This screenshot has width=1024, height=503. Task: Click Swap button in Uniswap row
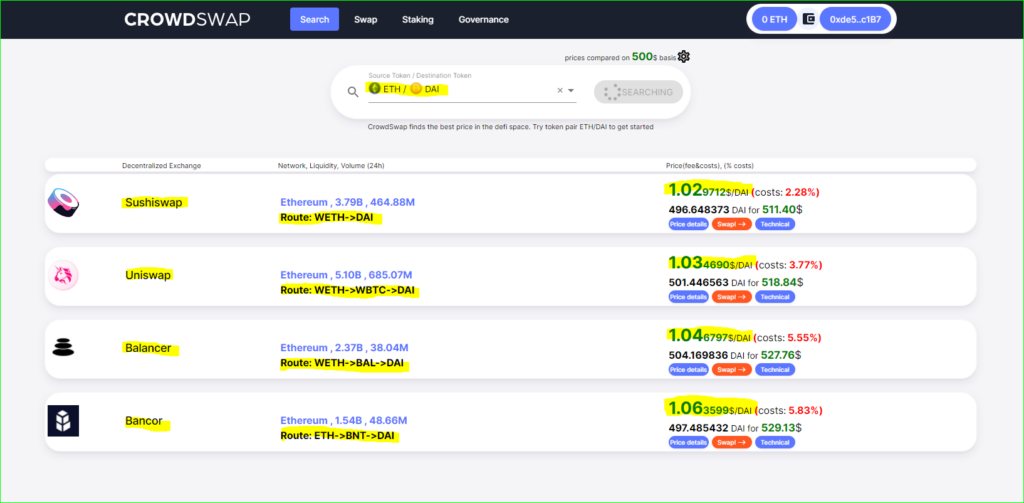click(731, 297)
